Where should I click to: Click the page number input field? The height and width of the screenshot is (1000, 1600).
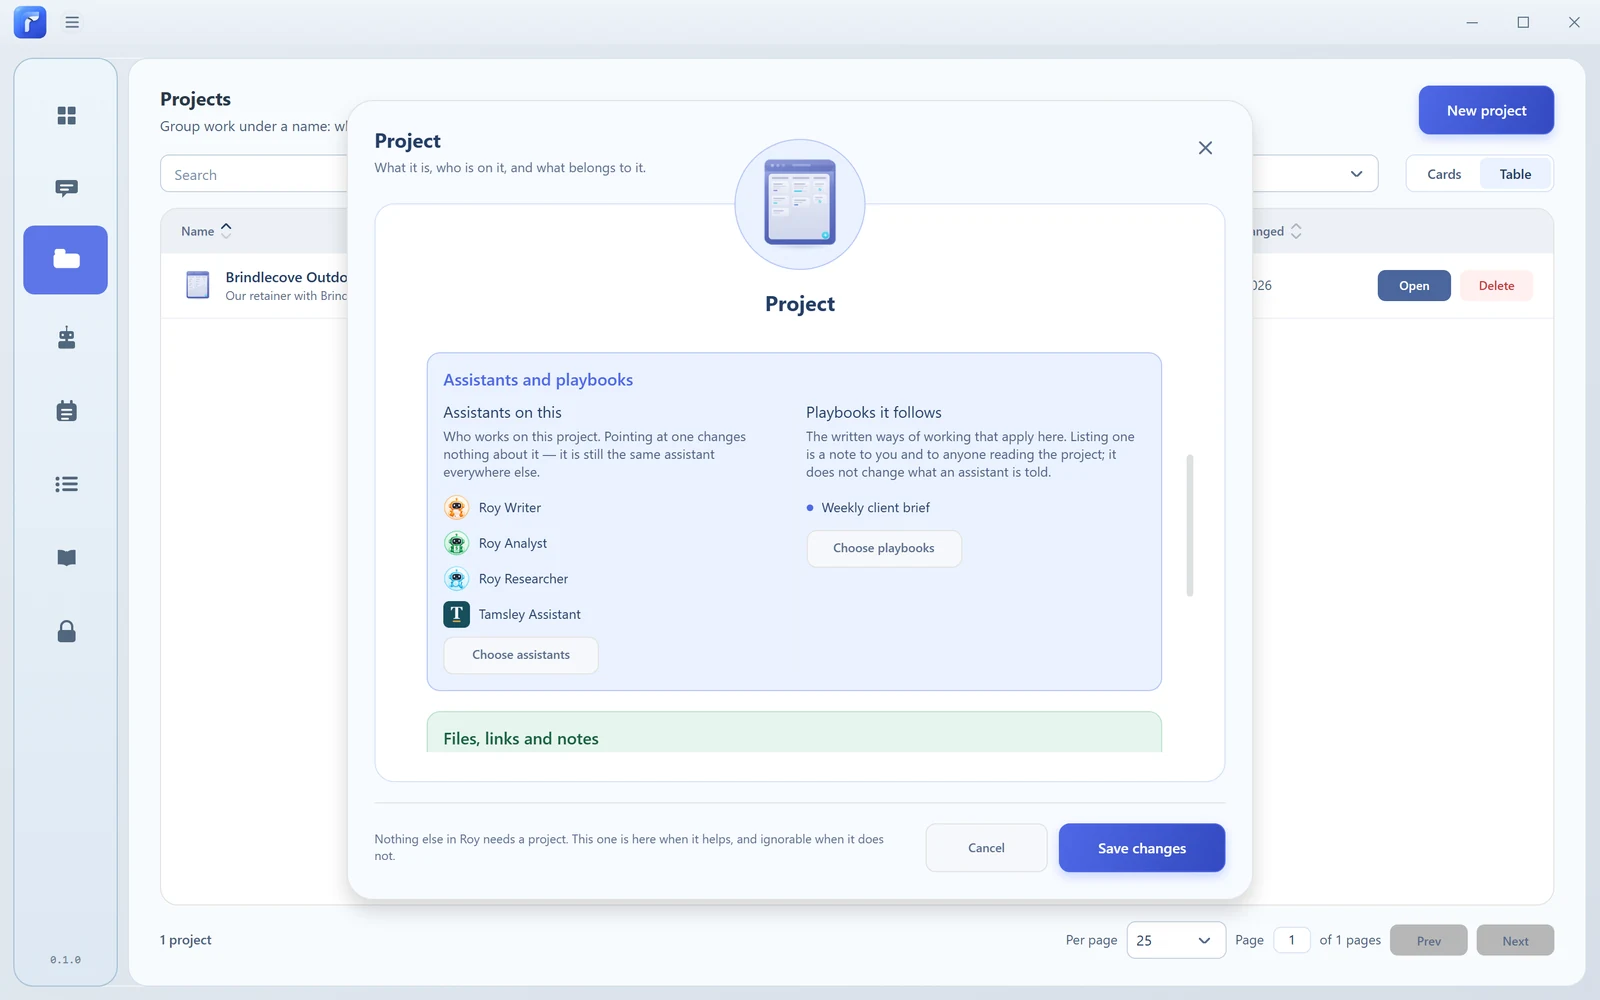[x=1292, y=940]
